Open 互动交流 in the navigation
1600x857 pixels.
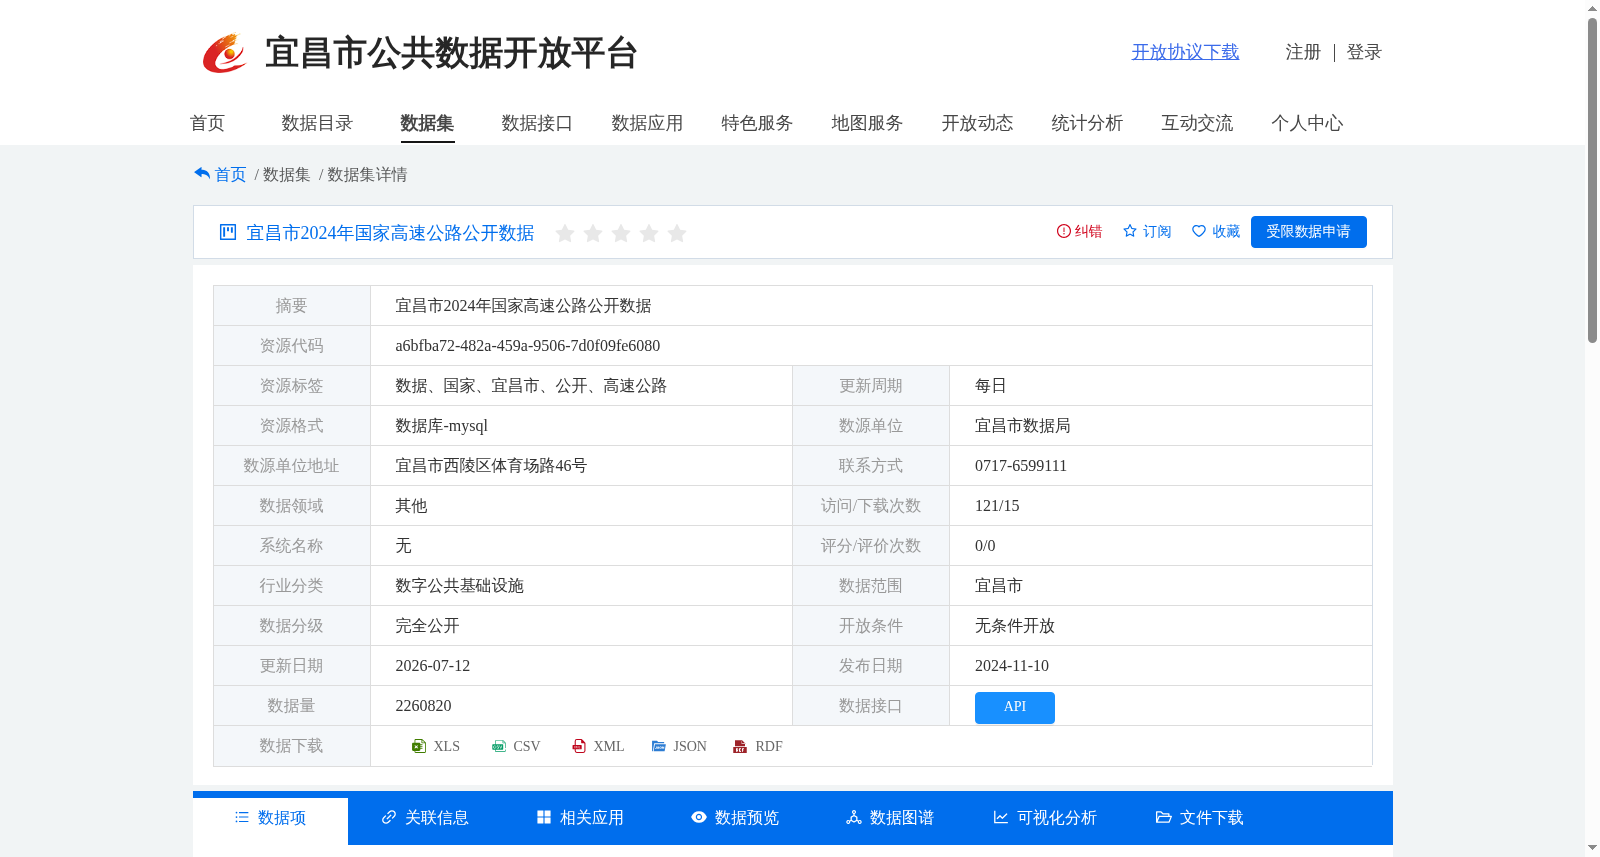click(1197, 123)
